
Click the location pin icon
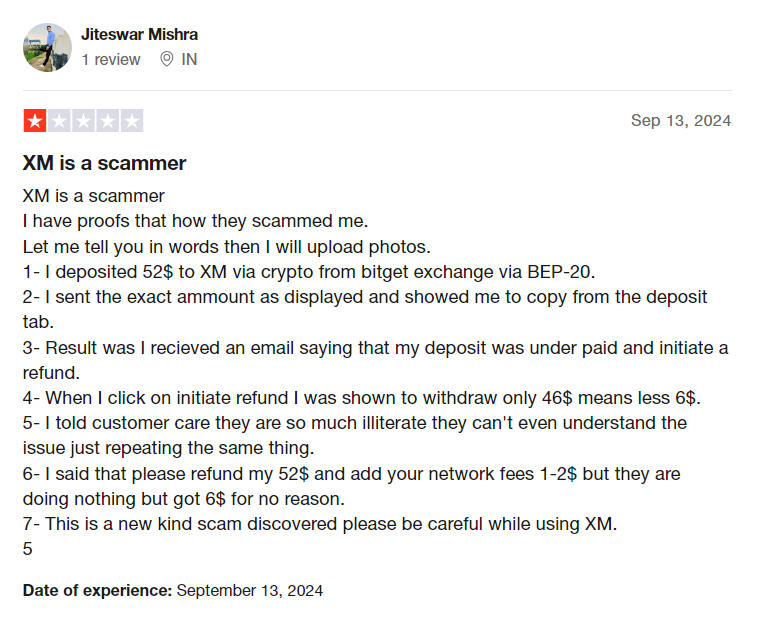pos(167,59)
